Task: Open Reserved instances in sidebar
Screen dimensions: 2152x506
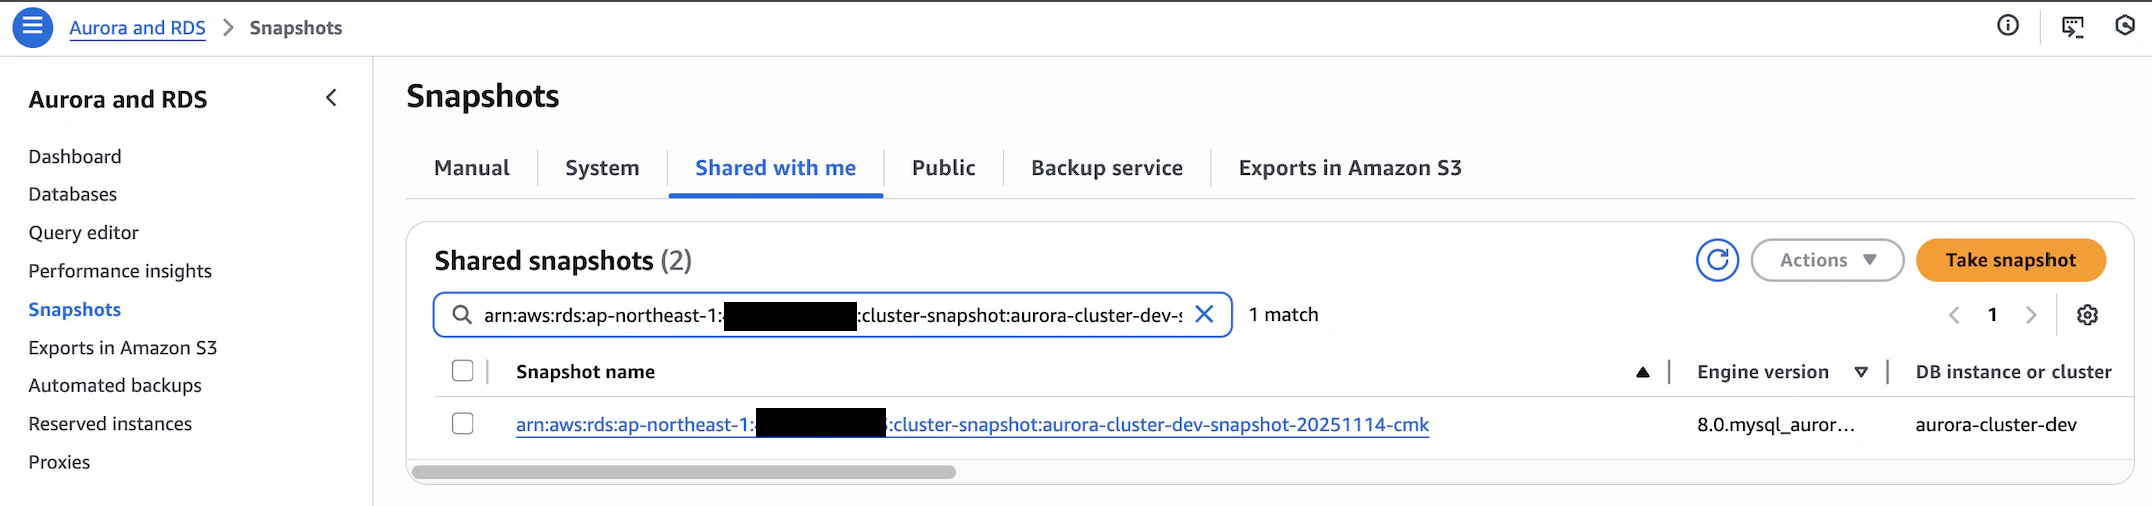Action: [110, 424]
